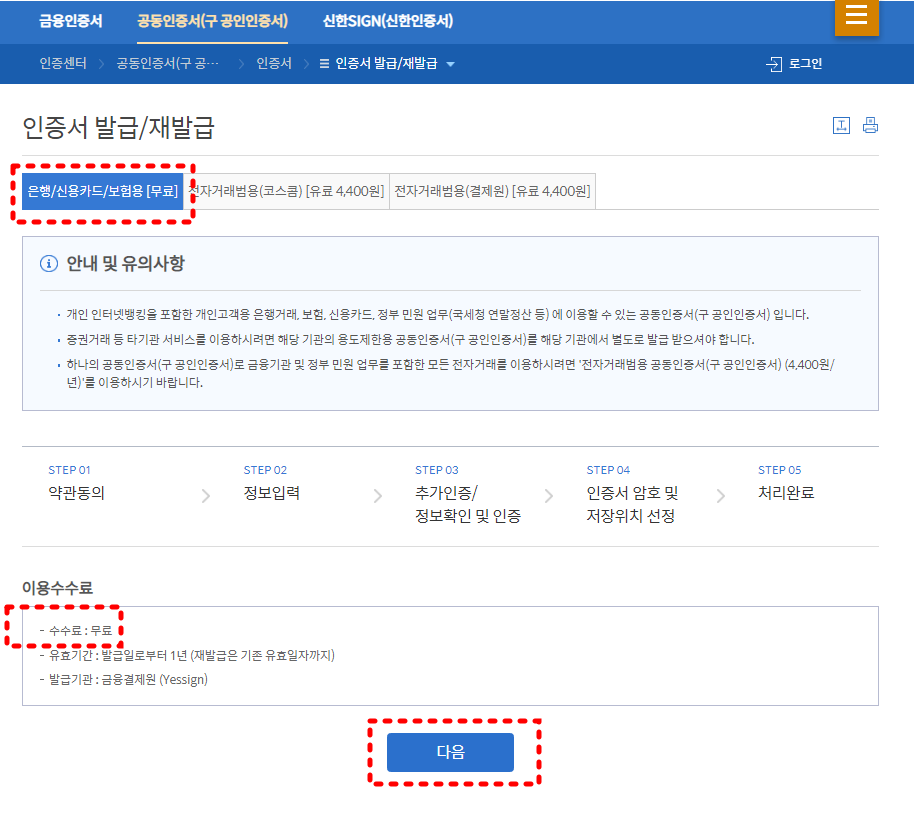Viewport: 914px width, 815px height.
Task: Select 전자거래범용(코스콤) [유료 4,400원] tab
Action: (x=286, y=191)
